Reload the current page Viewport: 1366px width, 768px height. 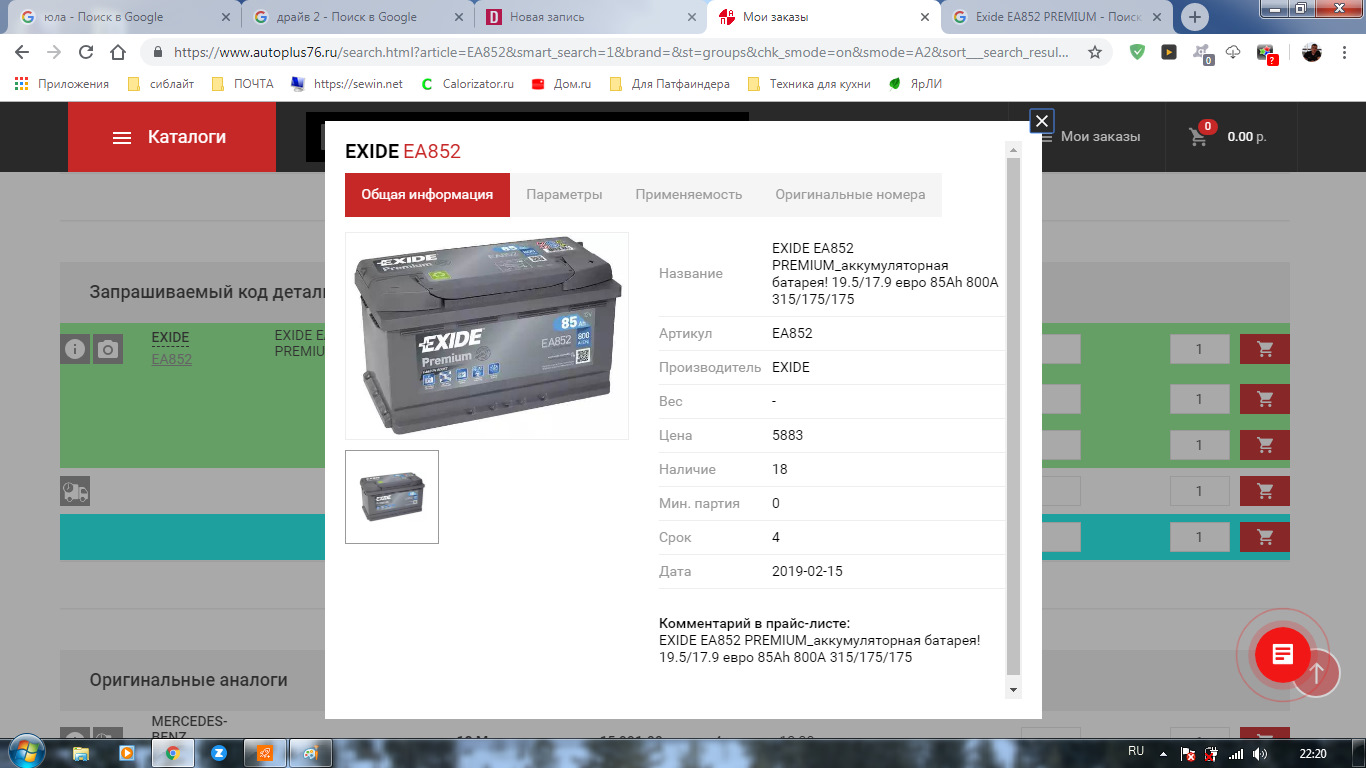click(86, 52)
